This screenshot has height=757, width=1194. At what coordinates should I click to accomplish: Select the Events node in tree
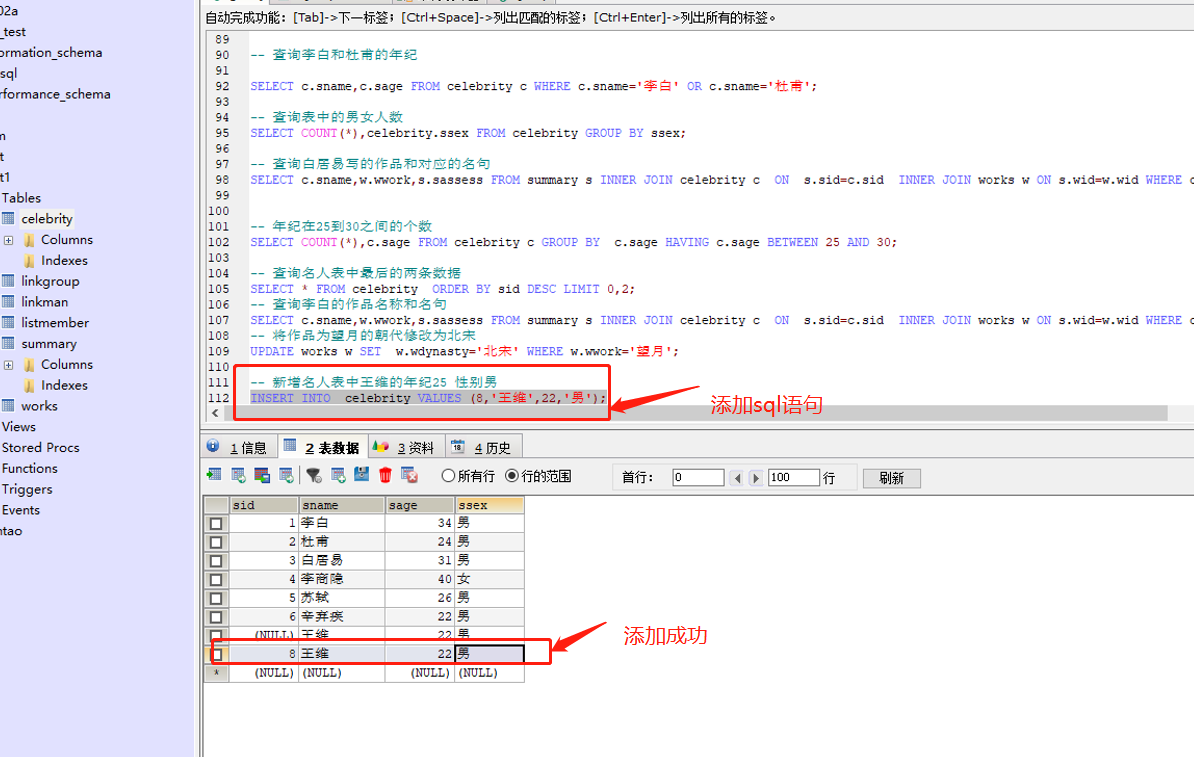click(21, 510)
